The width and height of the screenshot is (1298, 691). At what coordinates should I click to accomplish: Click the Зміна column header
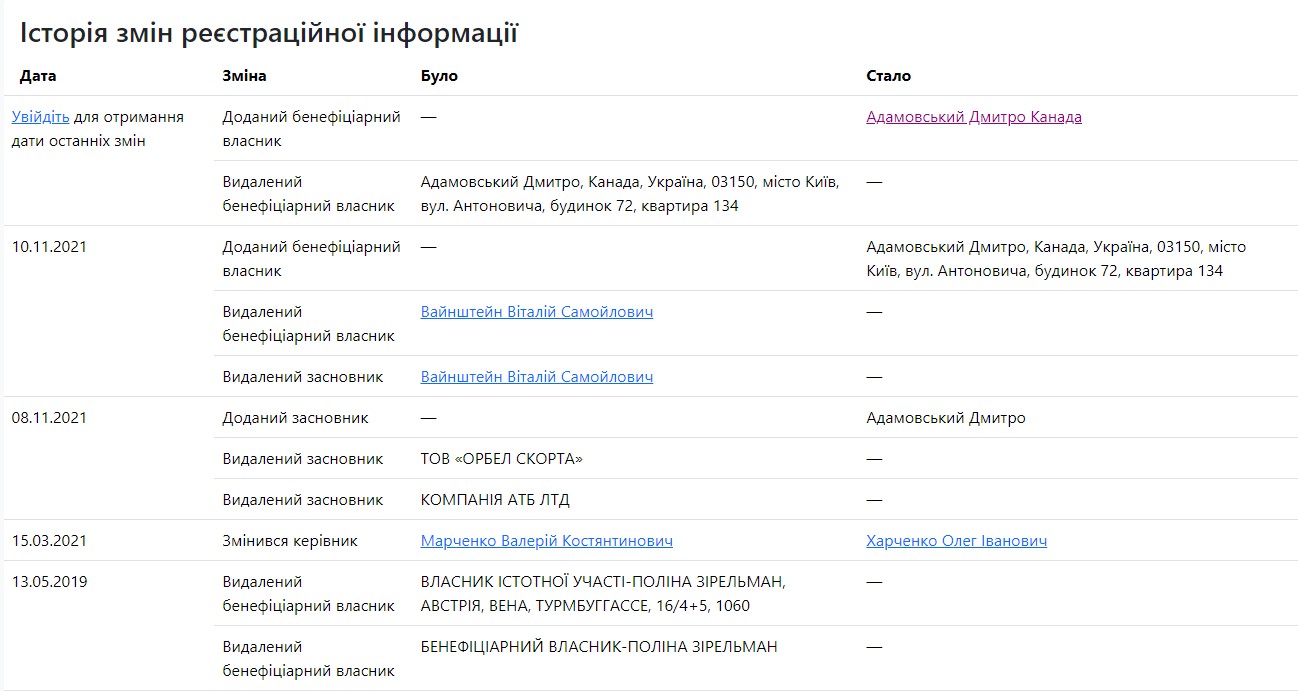(244, 76)
